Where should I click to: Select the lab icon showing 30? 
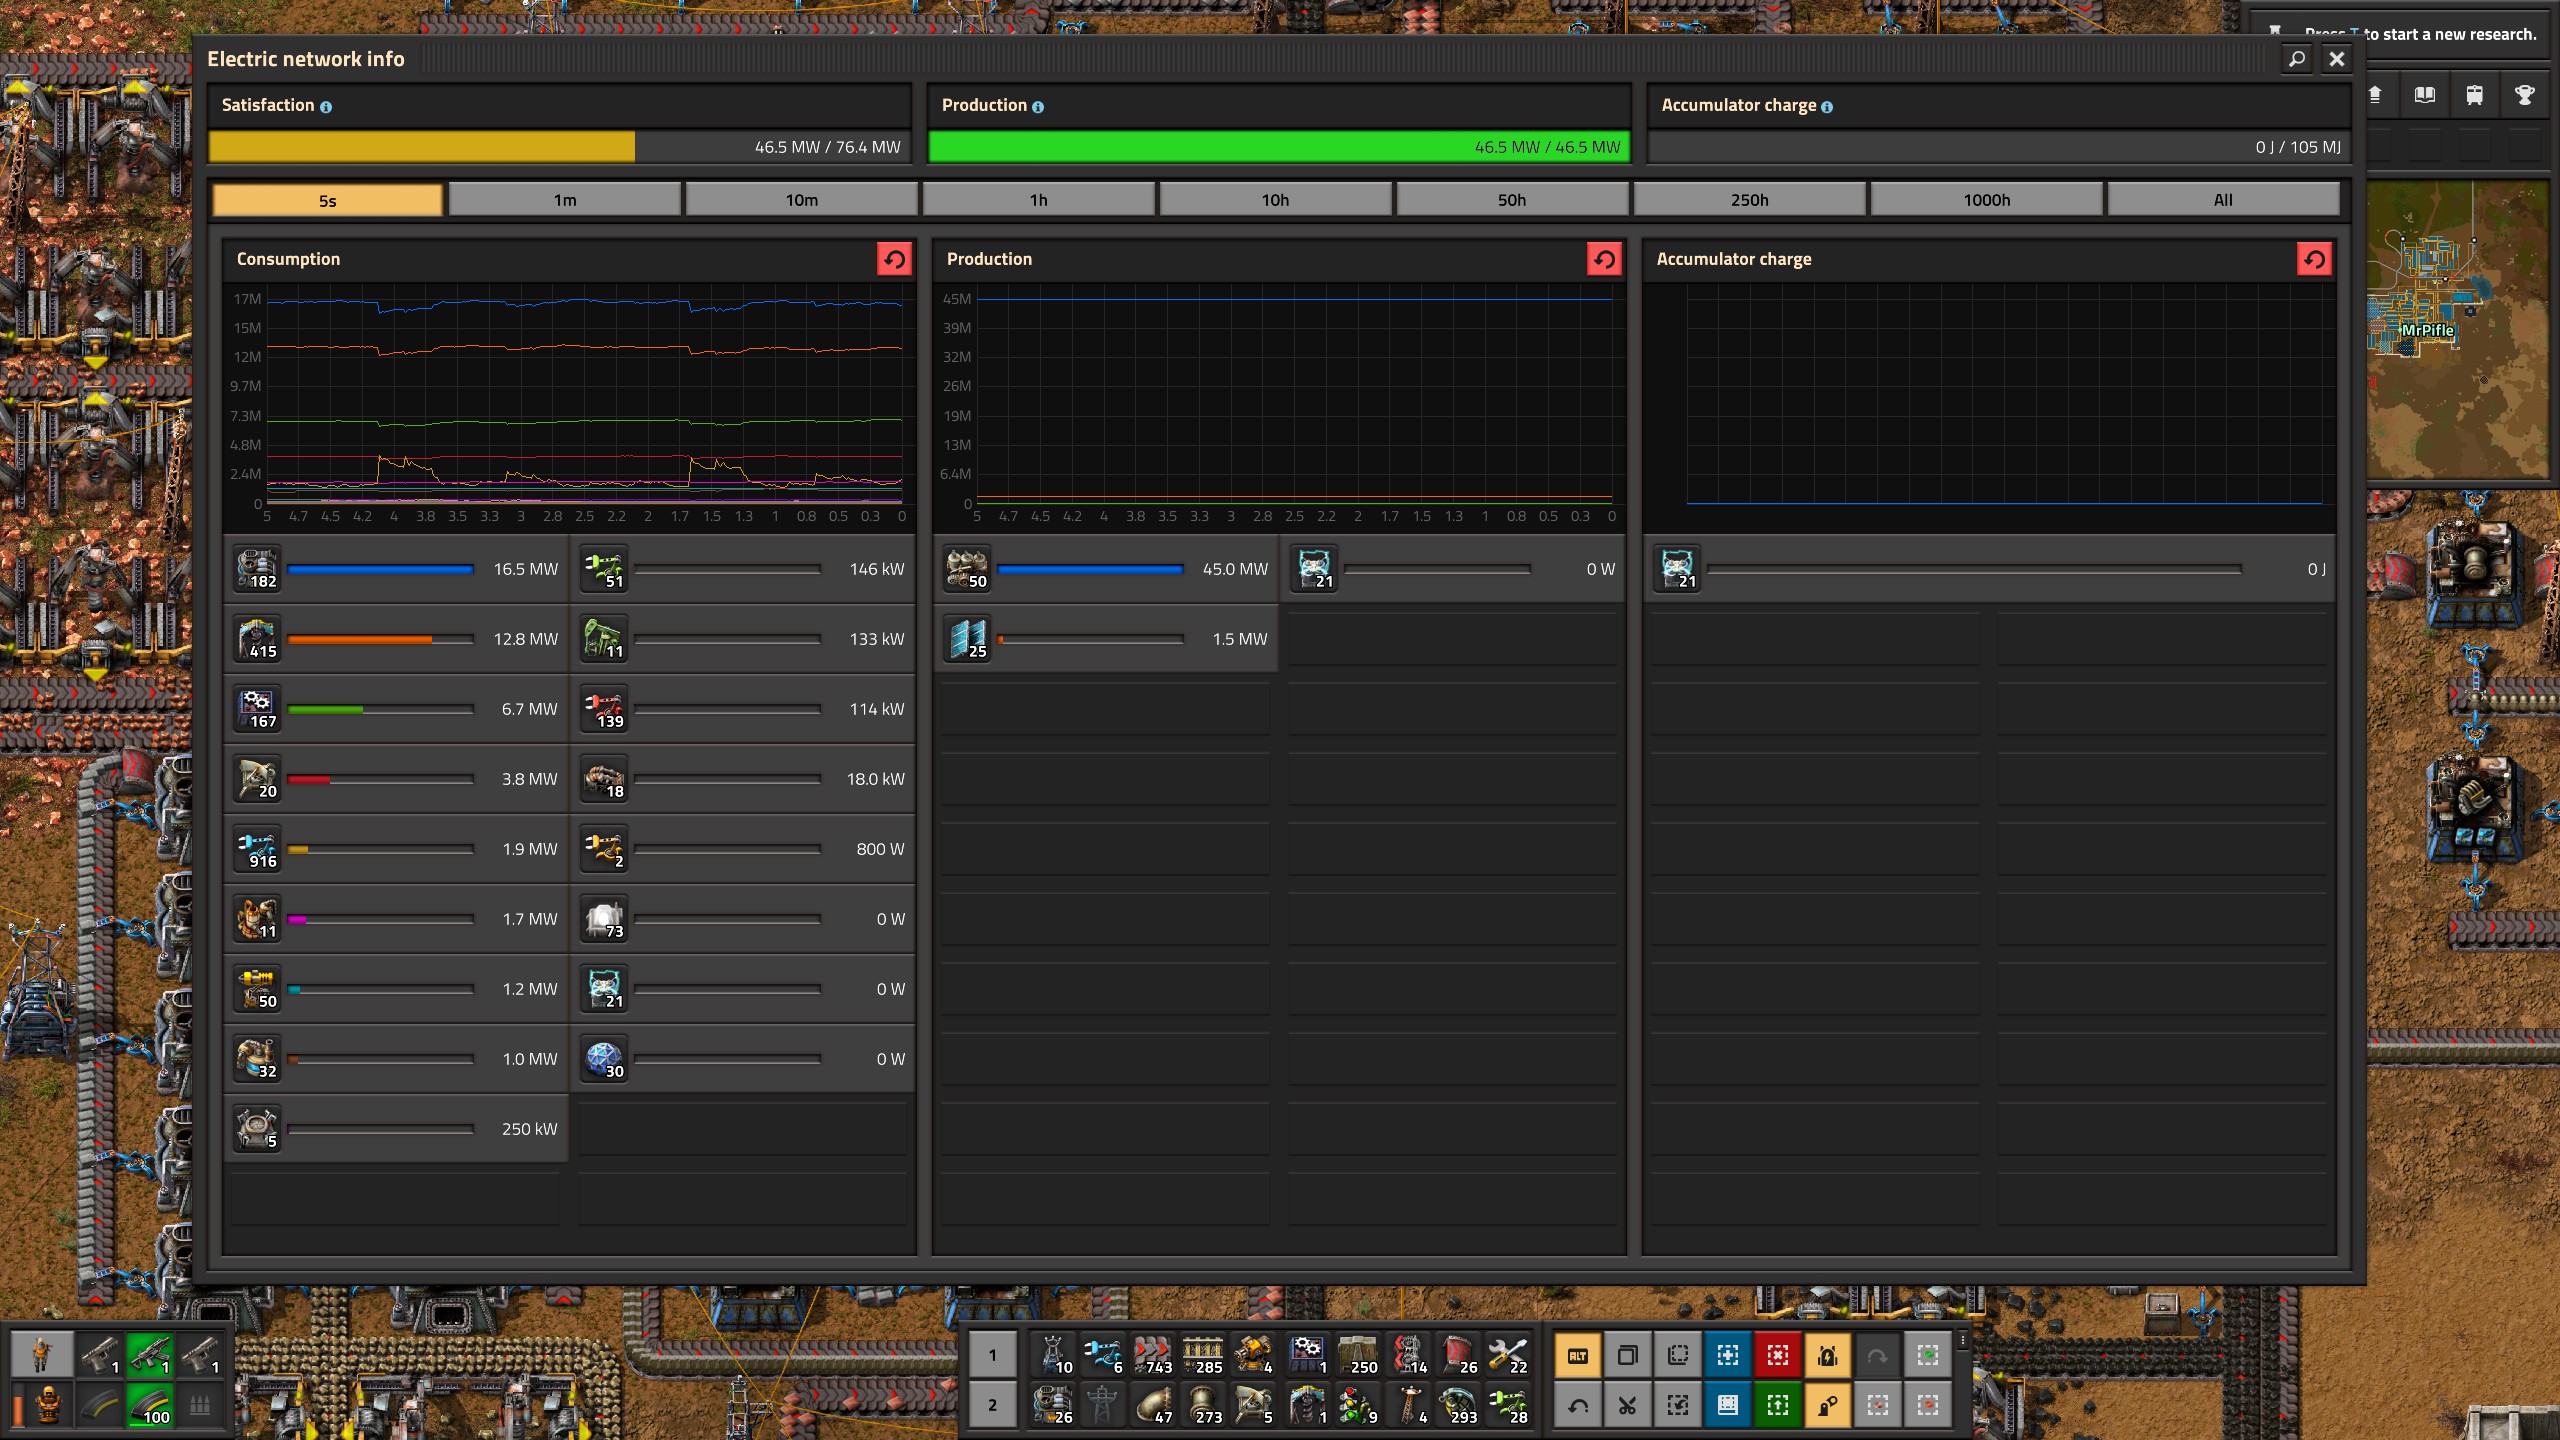604,1059
